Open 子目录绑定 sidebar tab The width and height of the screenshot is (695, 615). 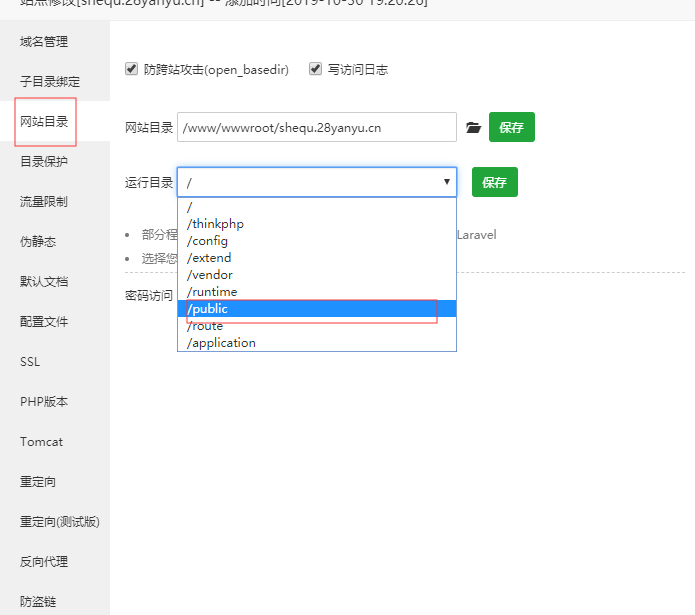(x=55, y=81)
